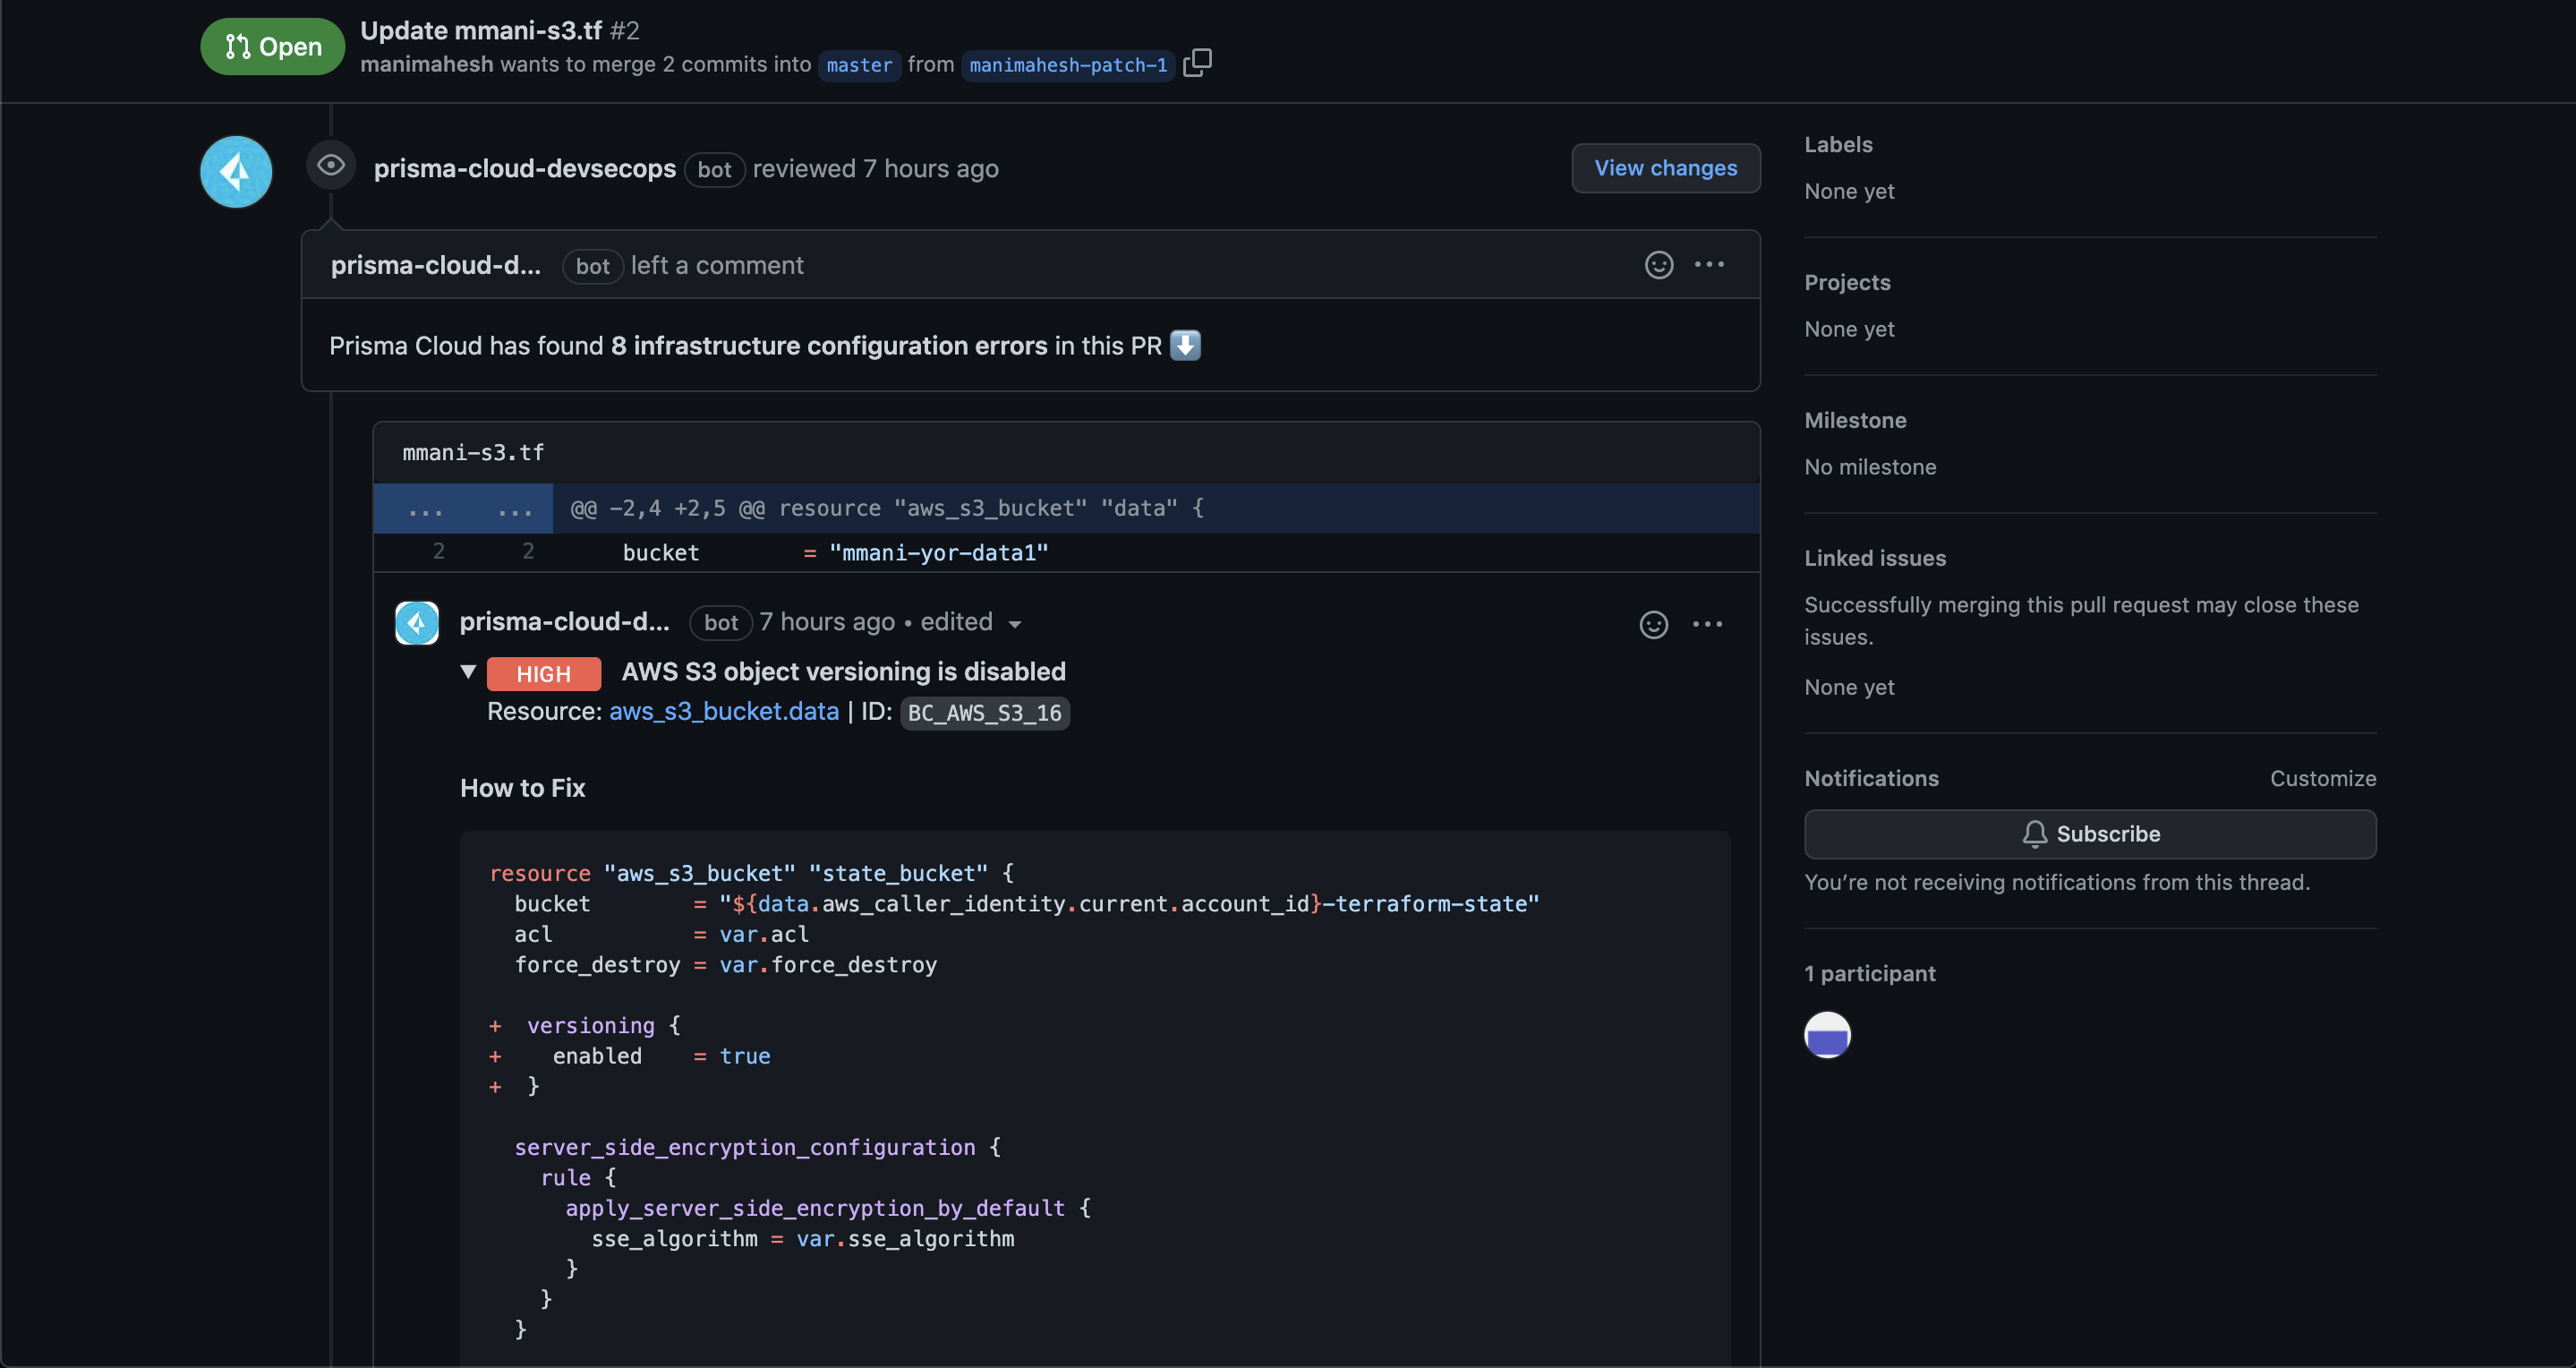Open the participant's avatar
2576x1368 pixels.
point(1826,1035)
